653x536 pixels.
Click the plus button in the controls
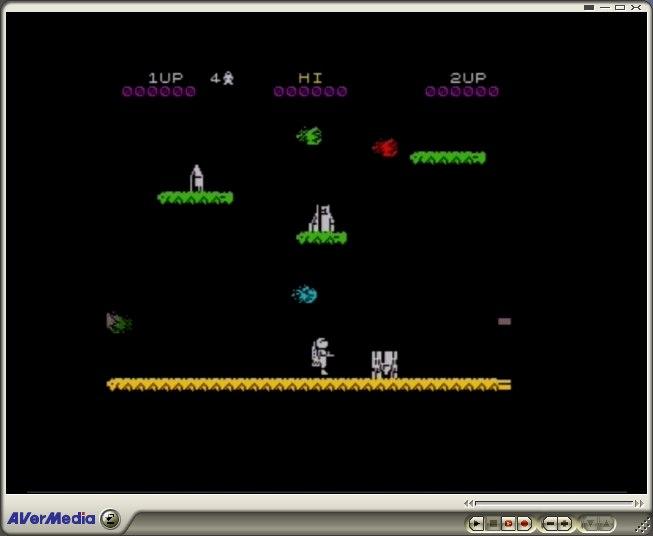[x=565, y=523]
